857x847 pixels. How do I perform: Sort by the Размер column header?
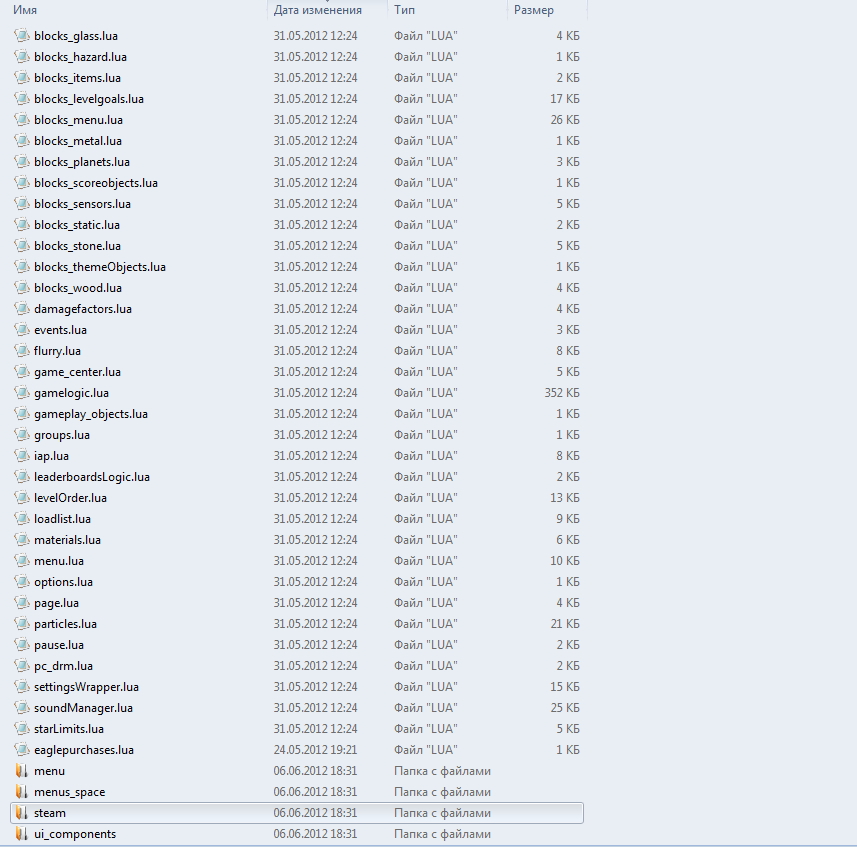[548, 10]
